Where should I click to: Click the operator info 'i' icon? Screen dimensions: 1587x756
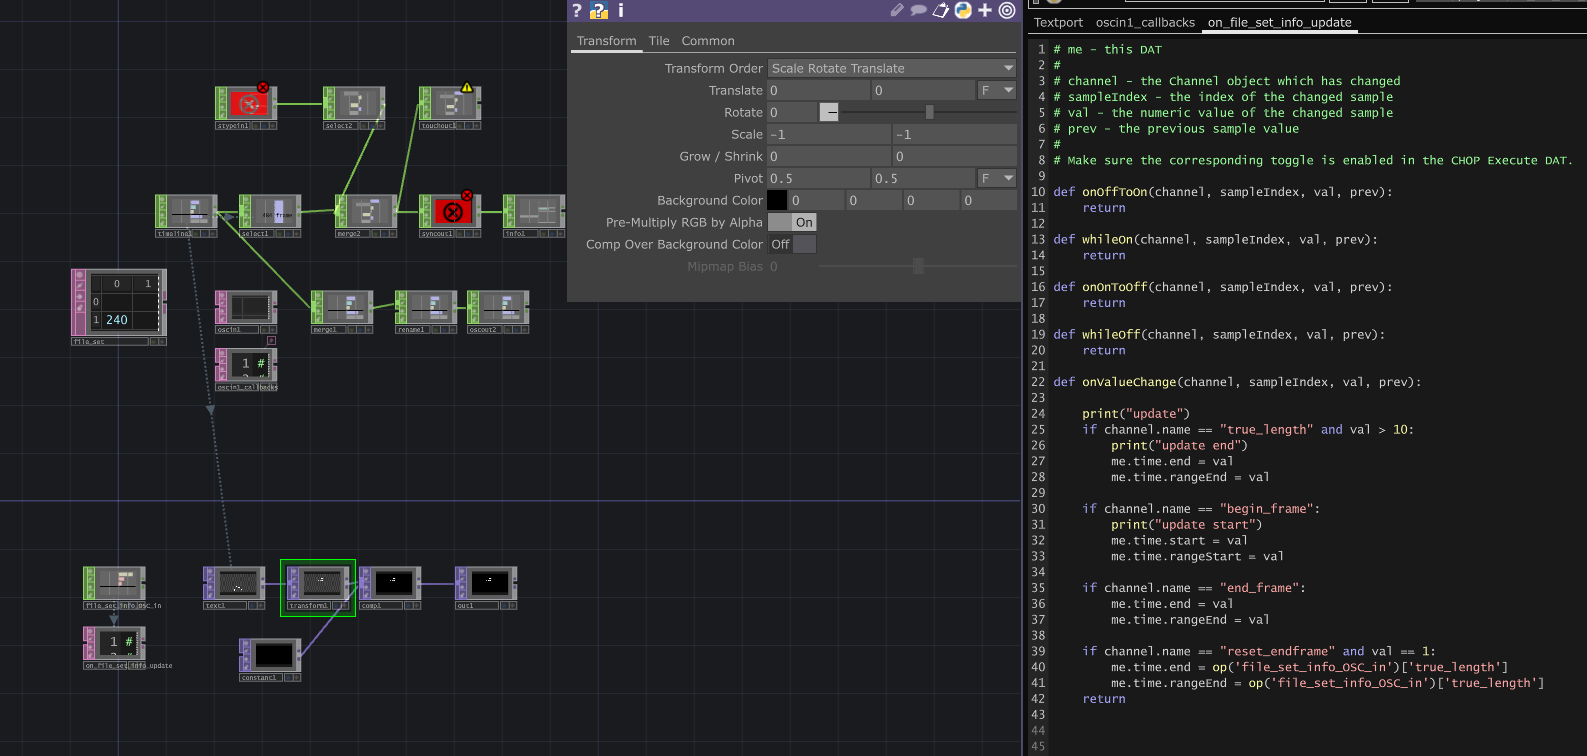(x=621, y=10)
